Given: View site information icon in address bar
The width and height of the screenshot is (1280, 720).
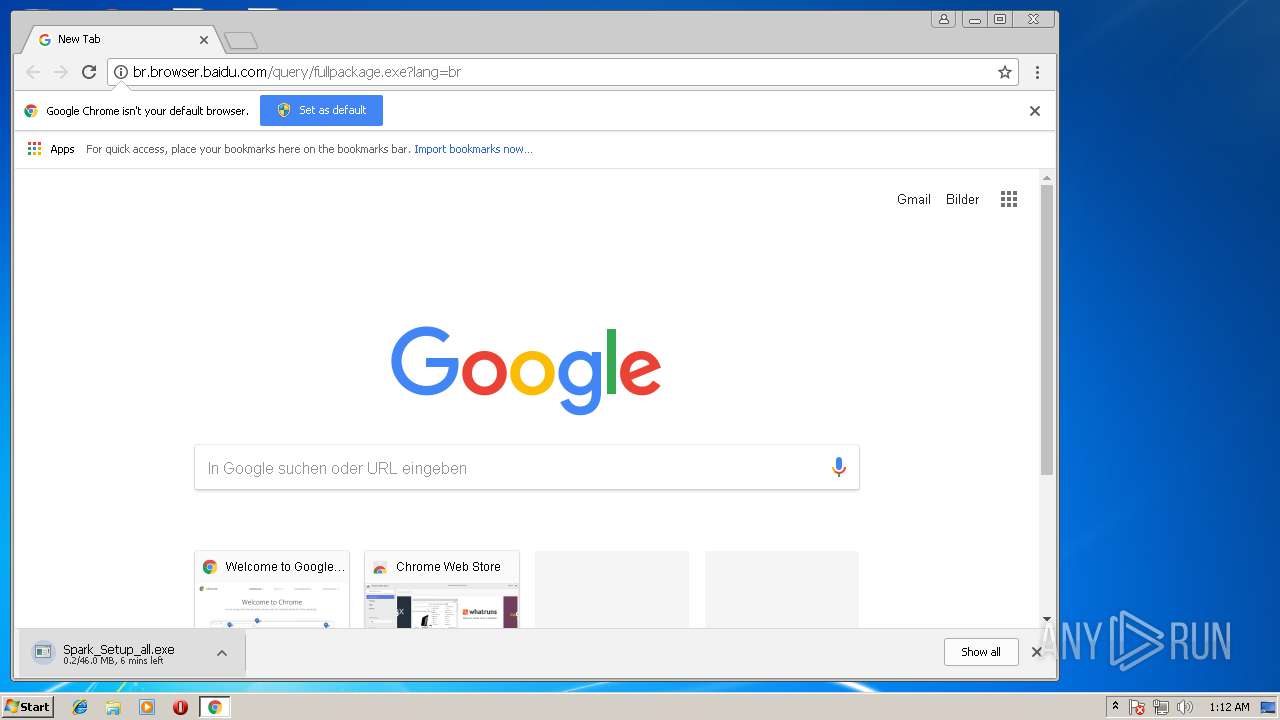Looking at the screenshot, I should 121,72.
